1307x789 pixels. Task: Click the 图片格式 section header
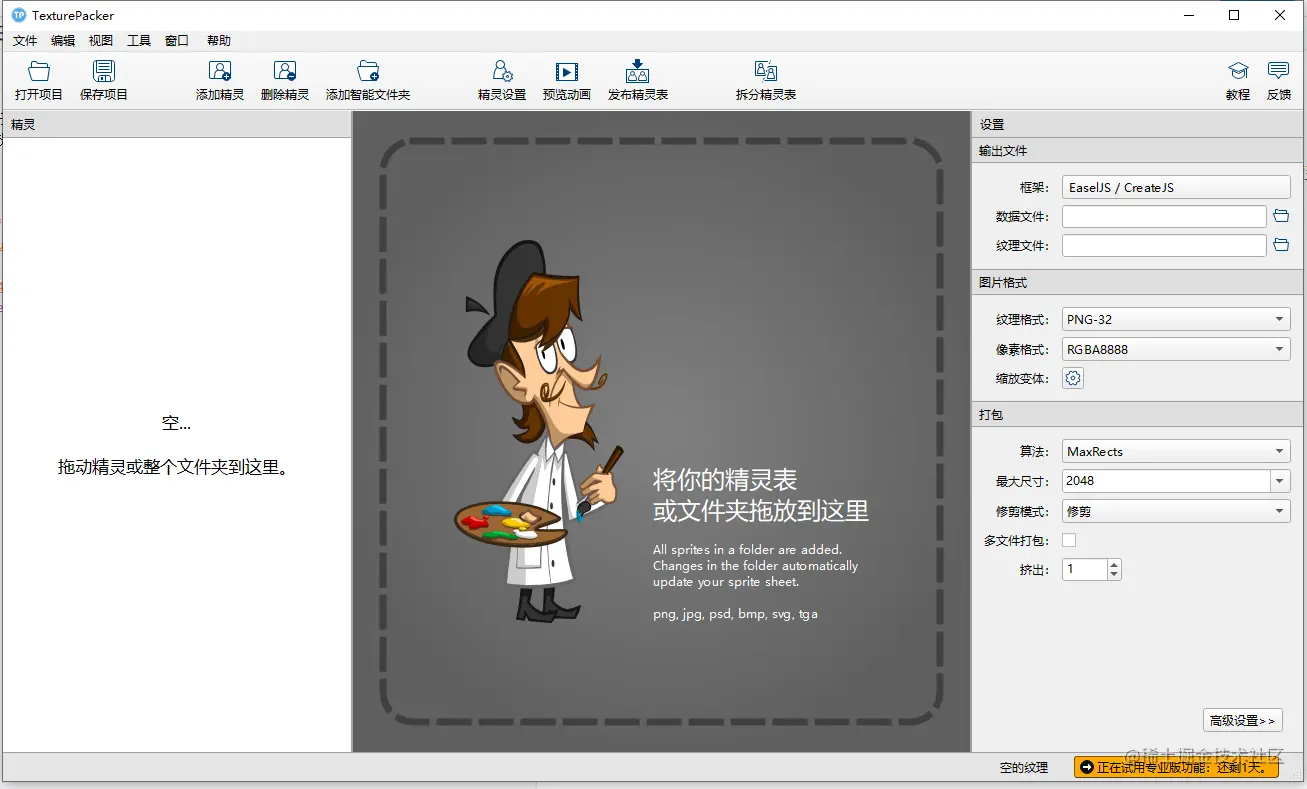pos(1139,283)
